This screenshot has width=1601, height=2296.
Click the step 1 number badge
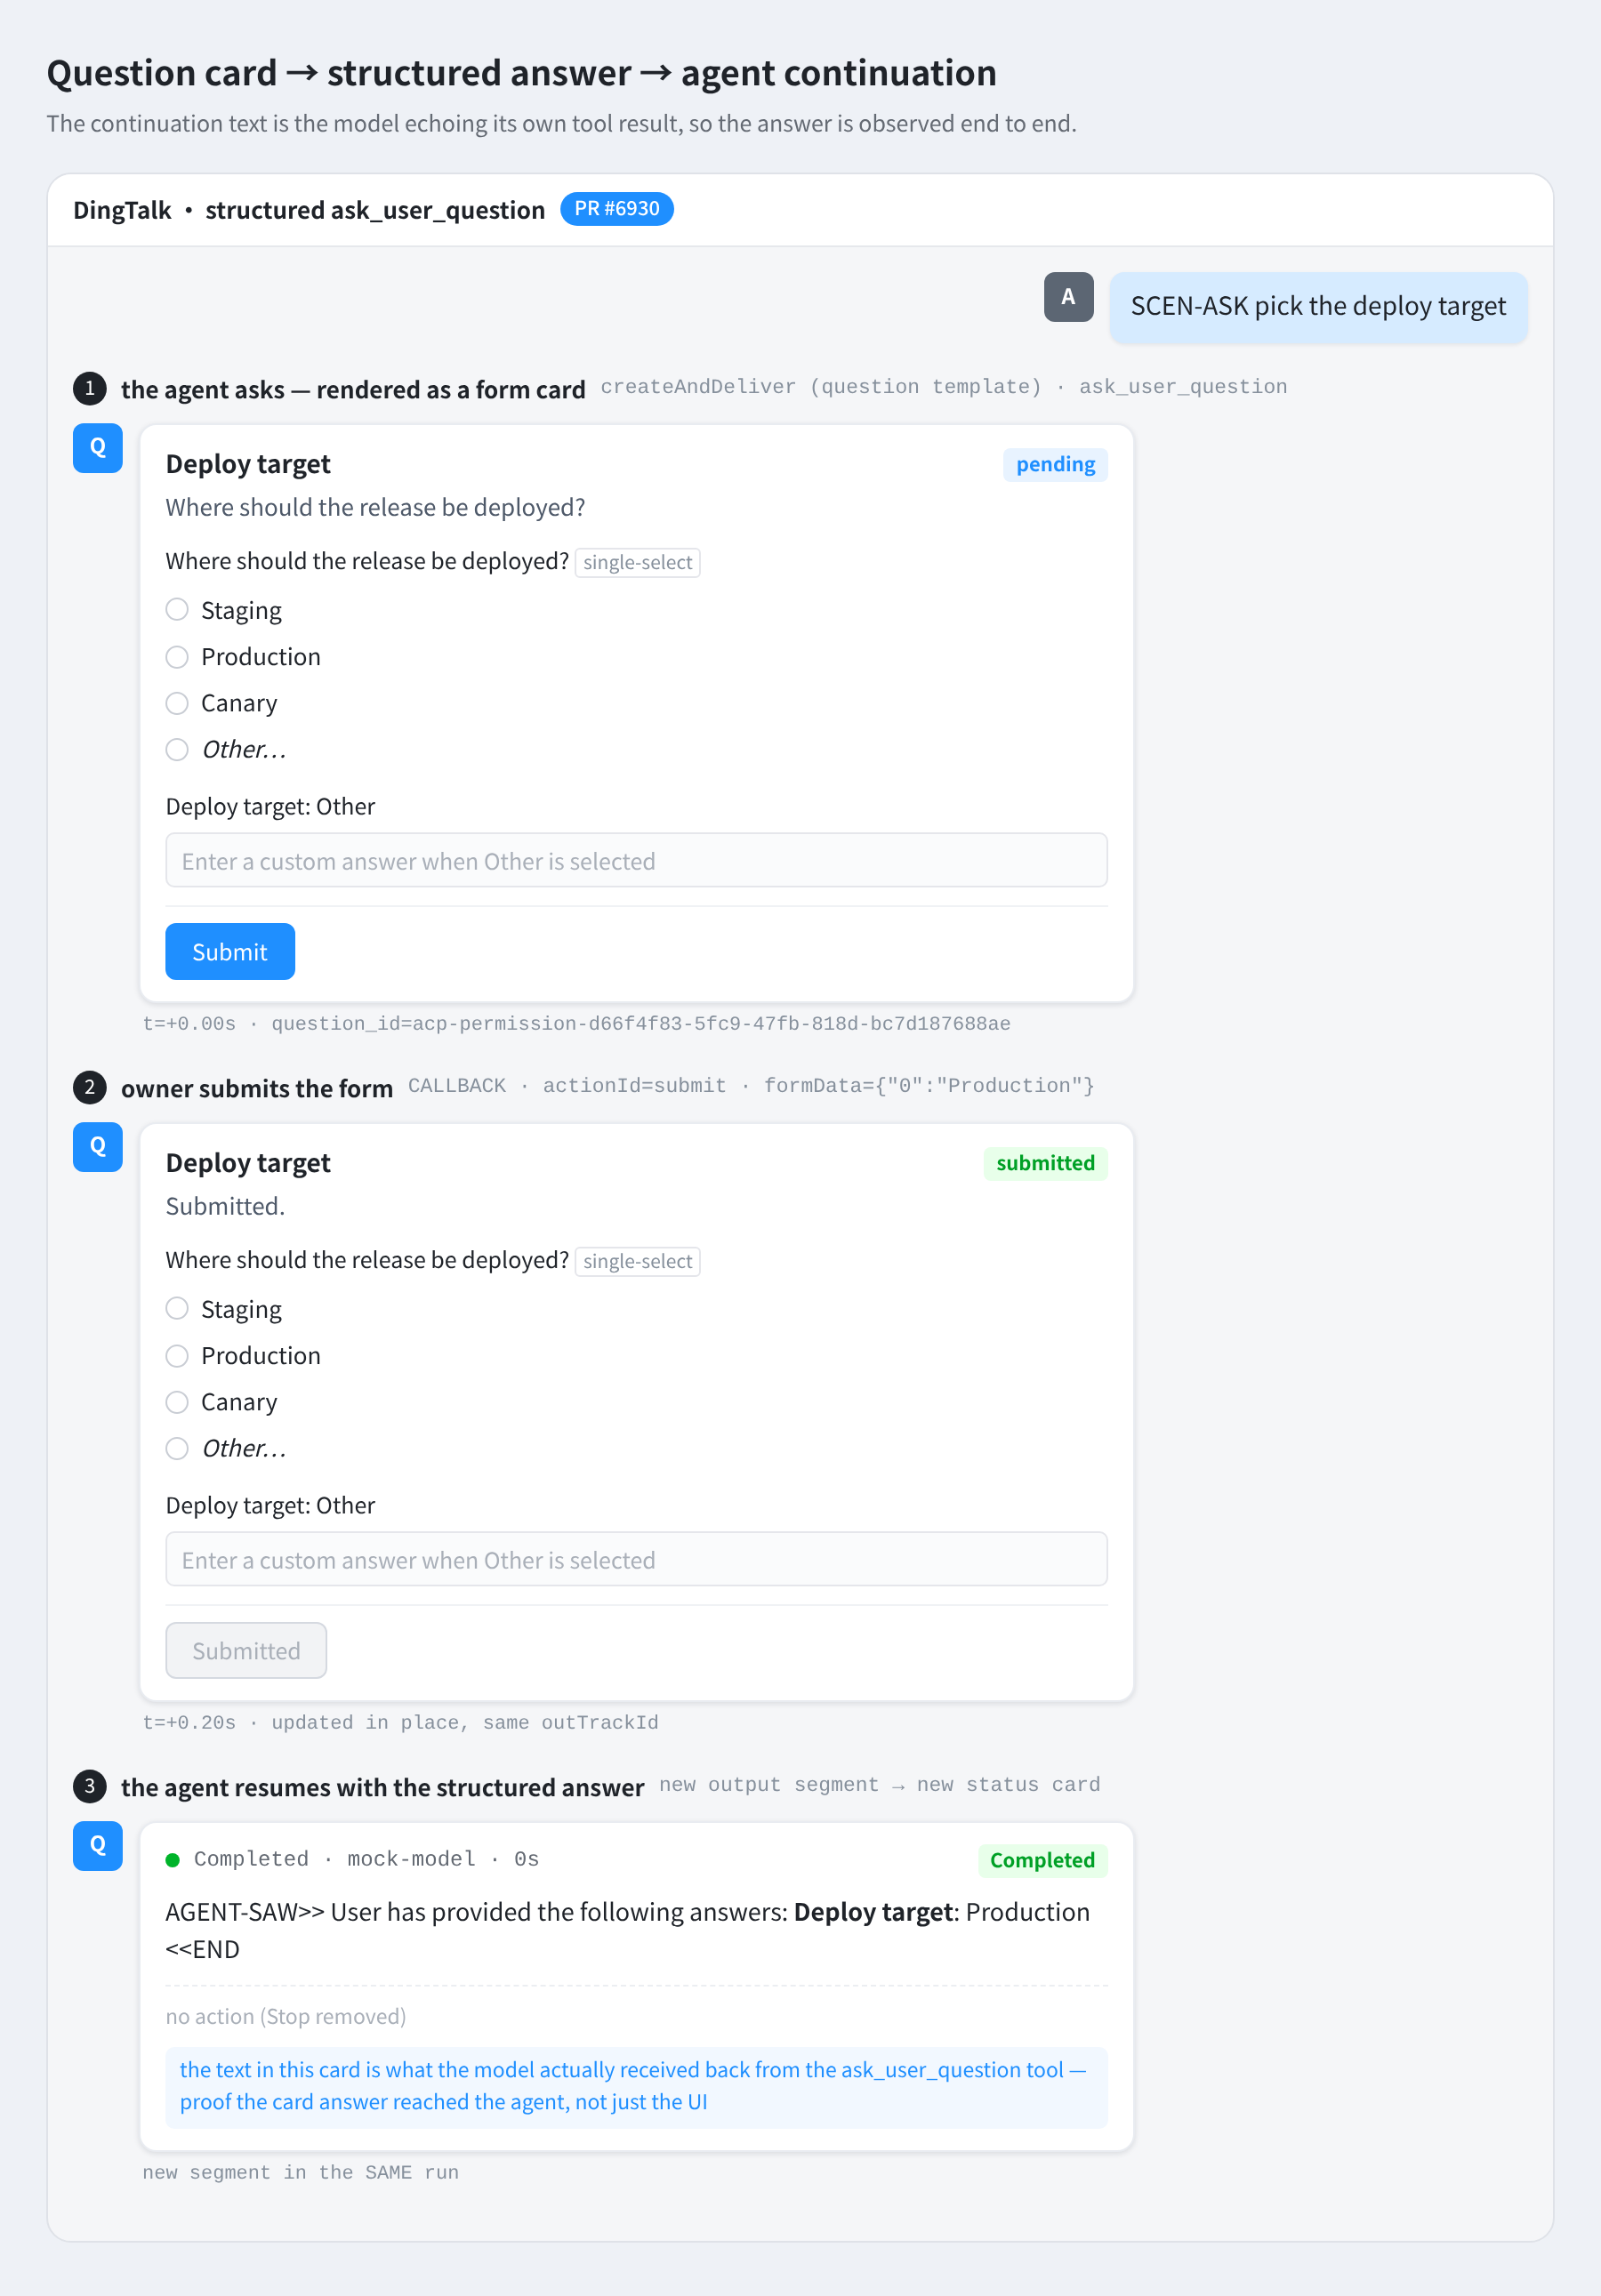(x=90, y=388)
